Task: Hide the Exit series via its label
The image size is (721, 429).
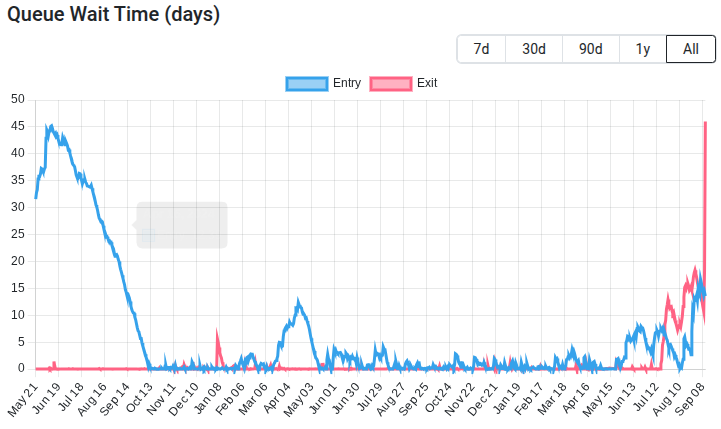Action: (427, 83)
